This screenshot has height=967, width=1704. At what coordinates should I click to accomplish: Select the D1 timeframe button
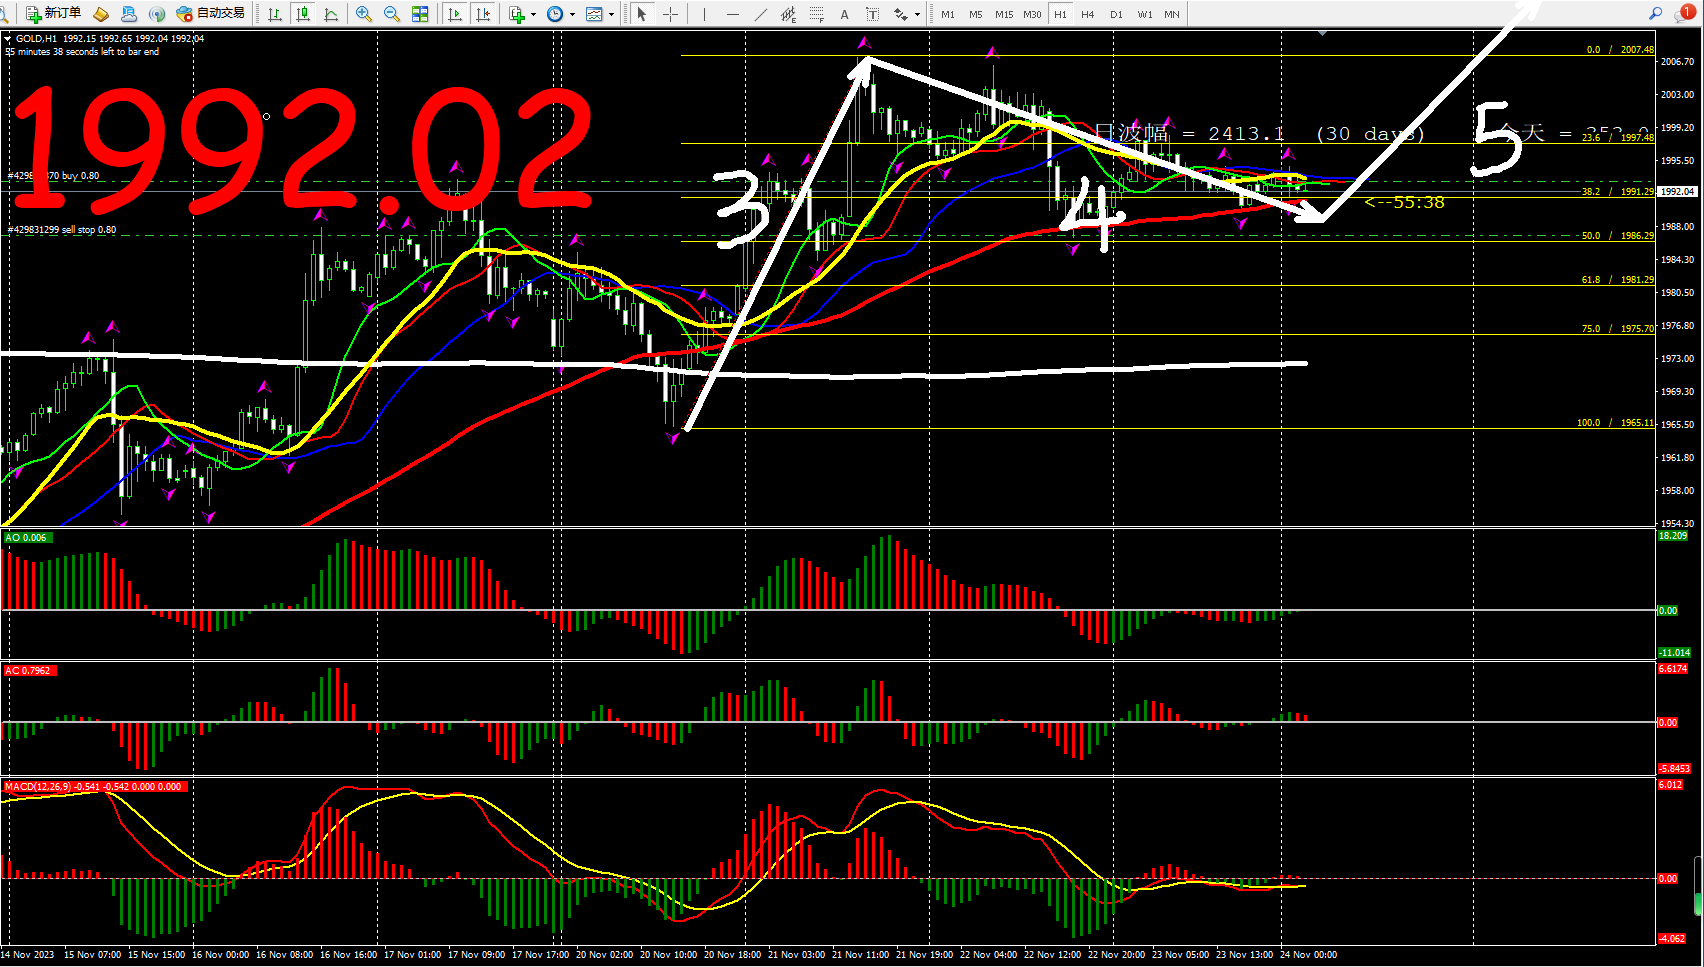coord(1116,14)
